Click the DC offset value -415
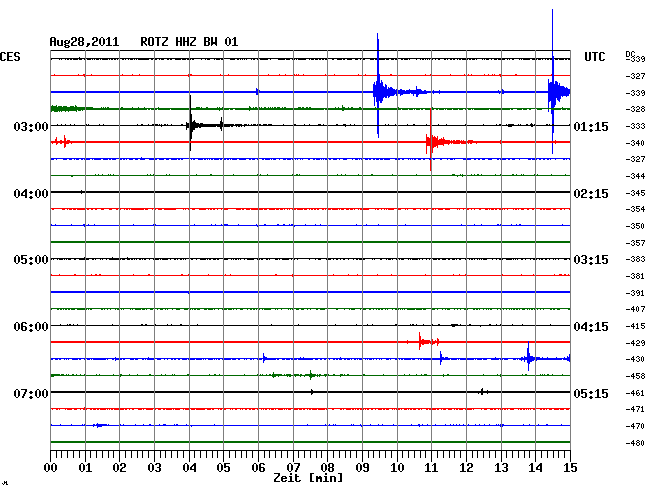 635,326
